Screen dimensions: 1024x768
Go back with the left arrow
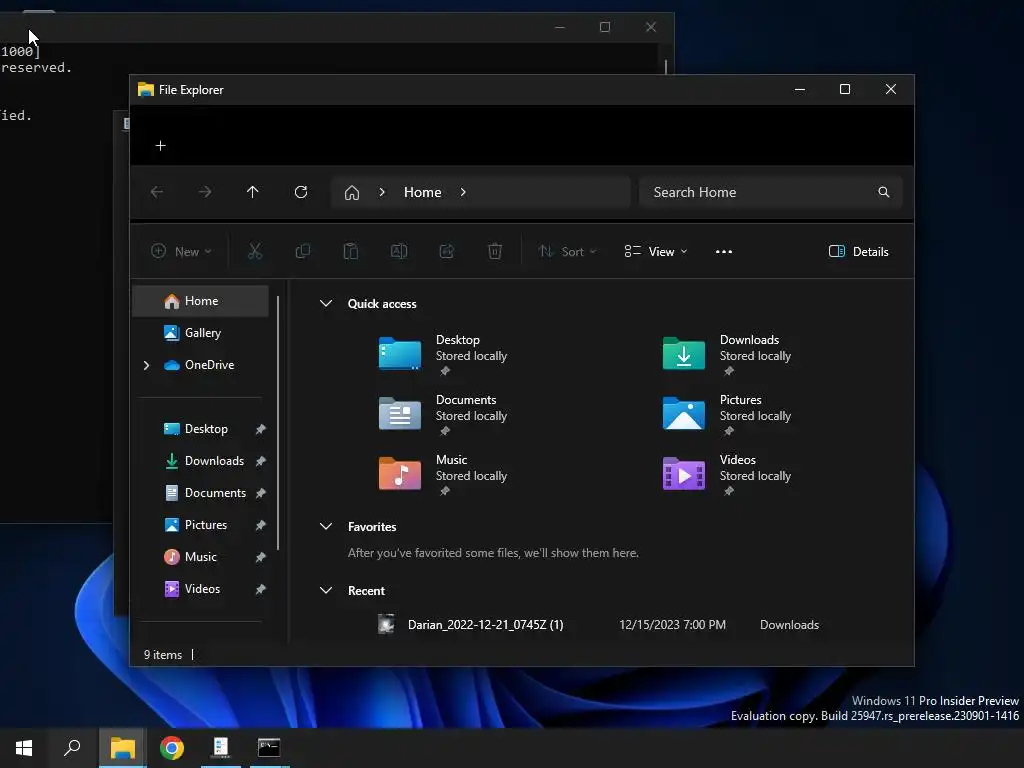(157, 192)
